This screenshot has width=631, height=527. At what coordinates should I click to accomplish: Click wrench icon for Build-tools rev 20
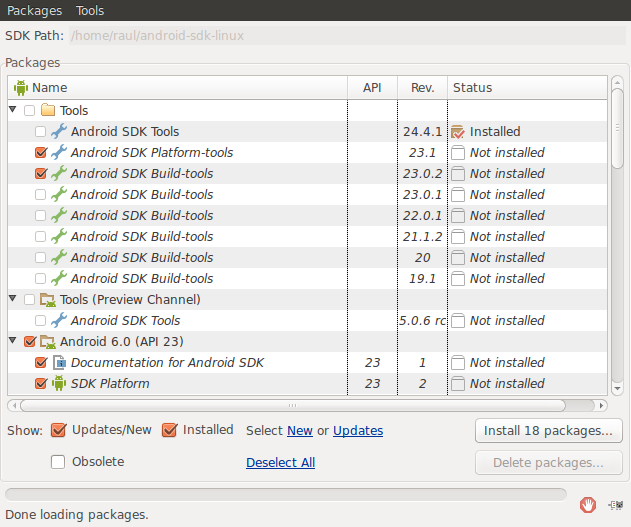click(59, 257)
